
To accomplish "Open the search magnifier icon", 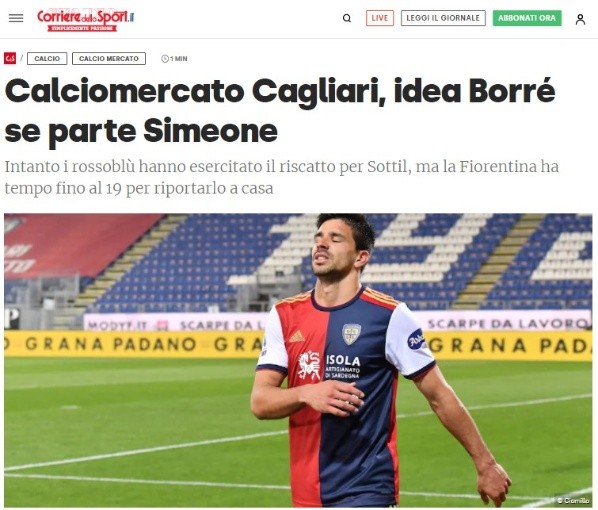I will pyautogui.click(x=347, y=18).
